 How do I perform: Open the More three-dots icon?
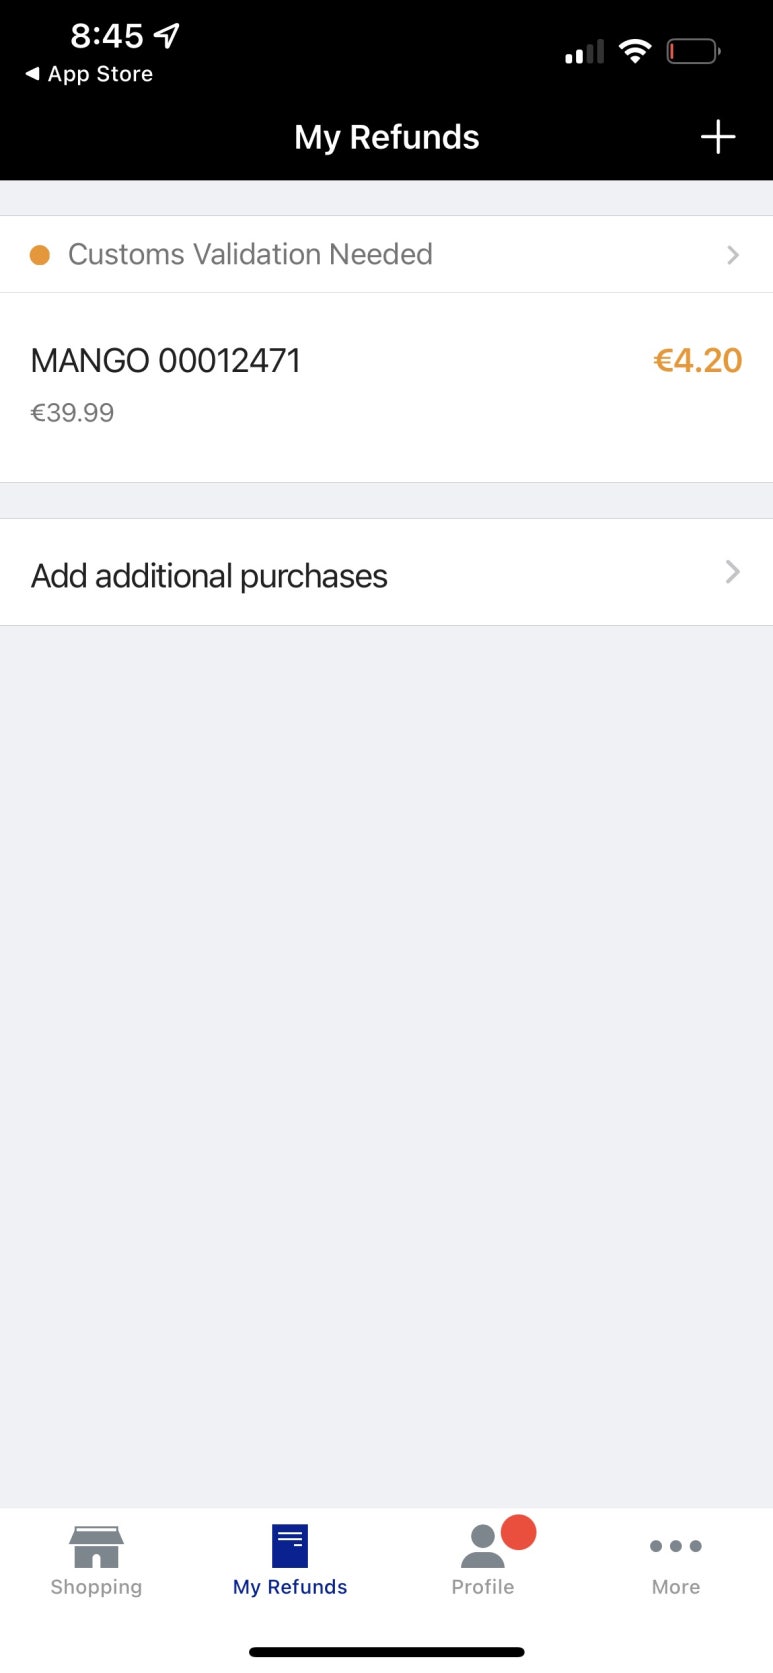676,1546
